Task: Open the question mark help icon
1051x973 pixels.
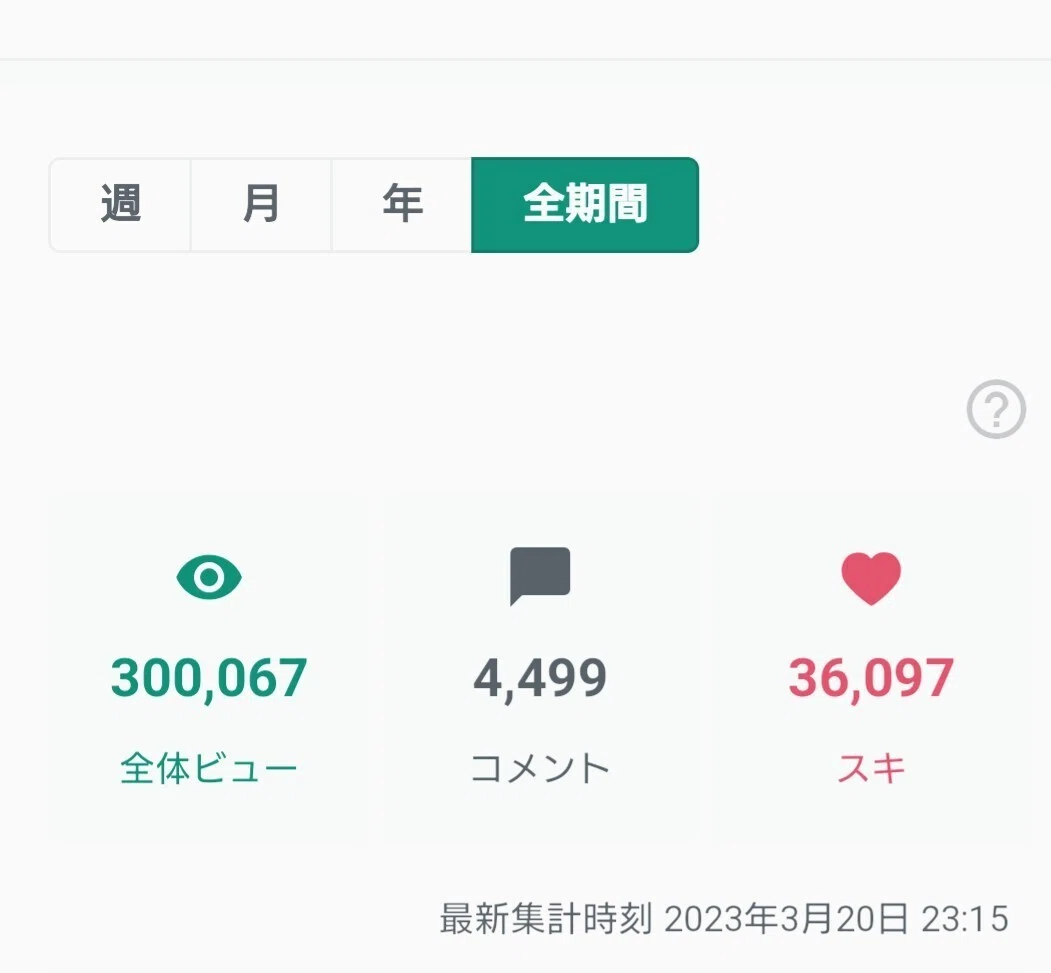Action: tap(996, 409)
